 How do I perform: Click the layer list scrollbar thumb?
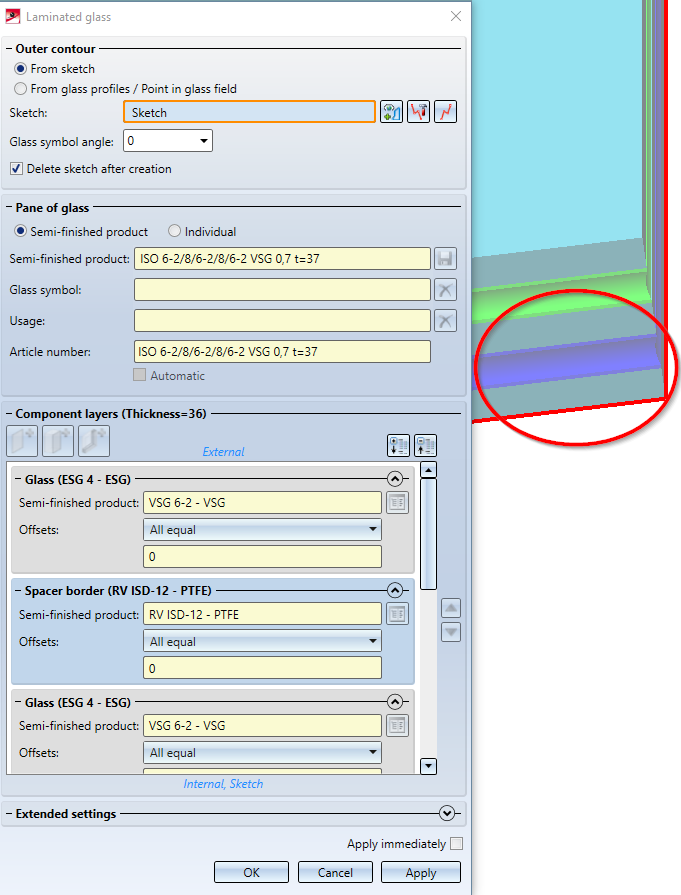[428, 534]
